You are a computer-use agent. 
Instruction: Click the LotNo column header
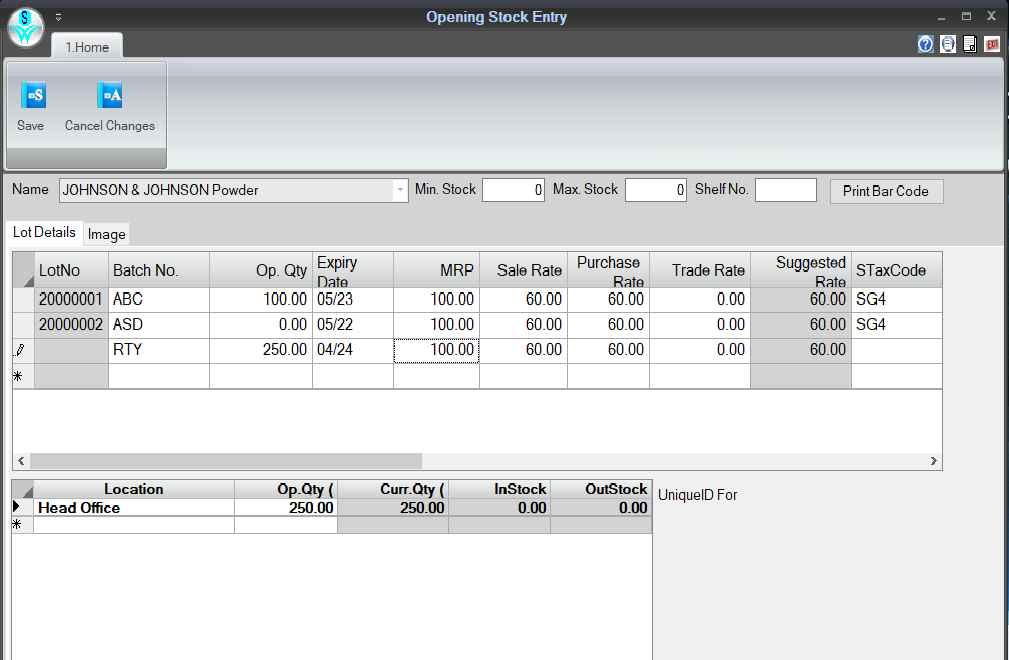[x=71, y=270]
